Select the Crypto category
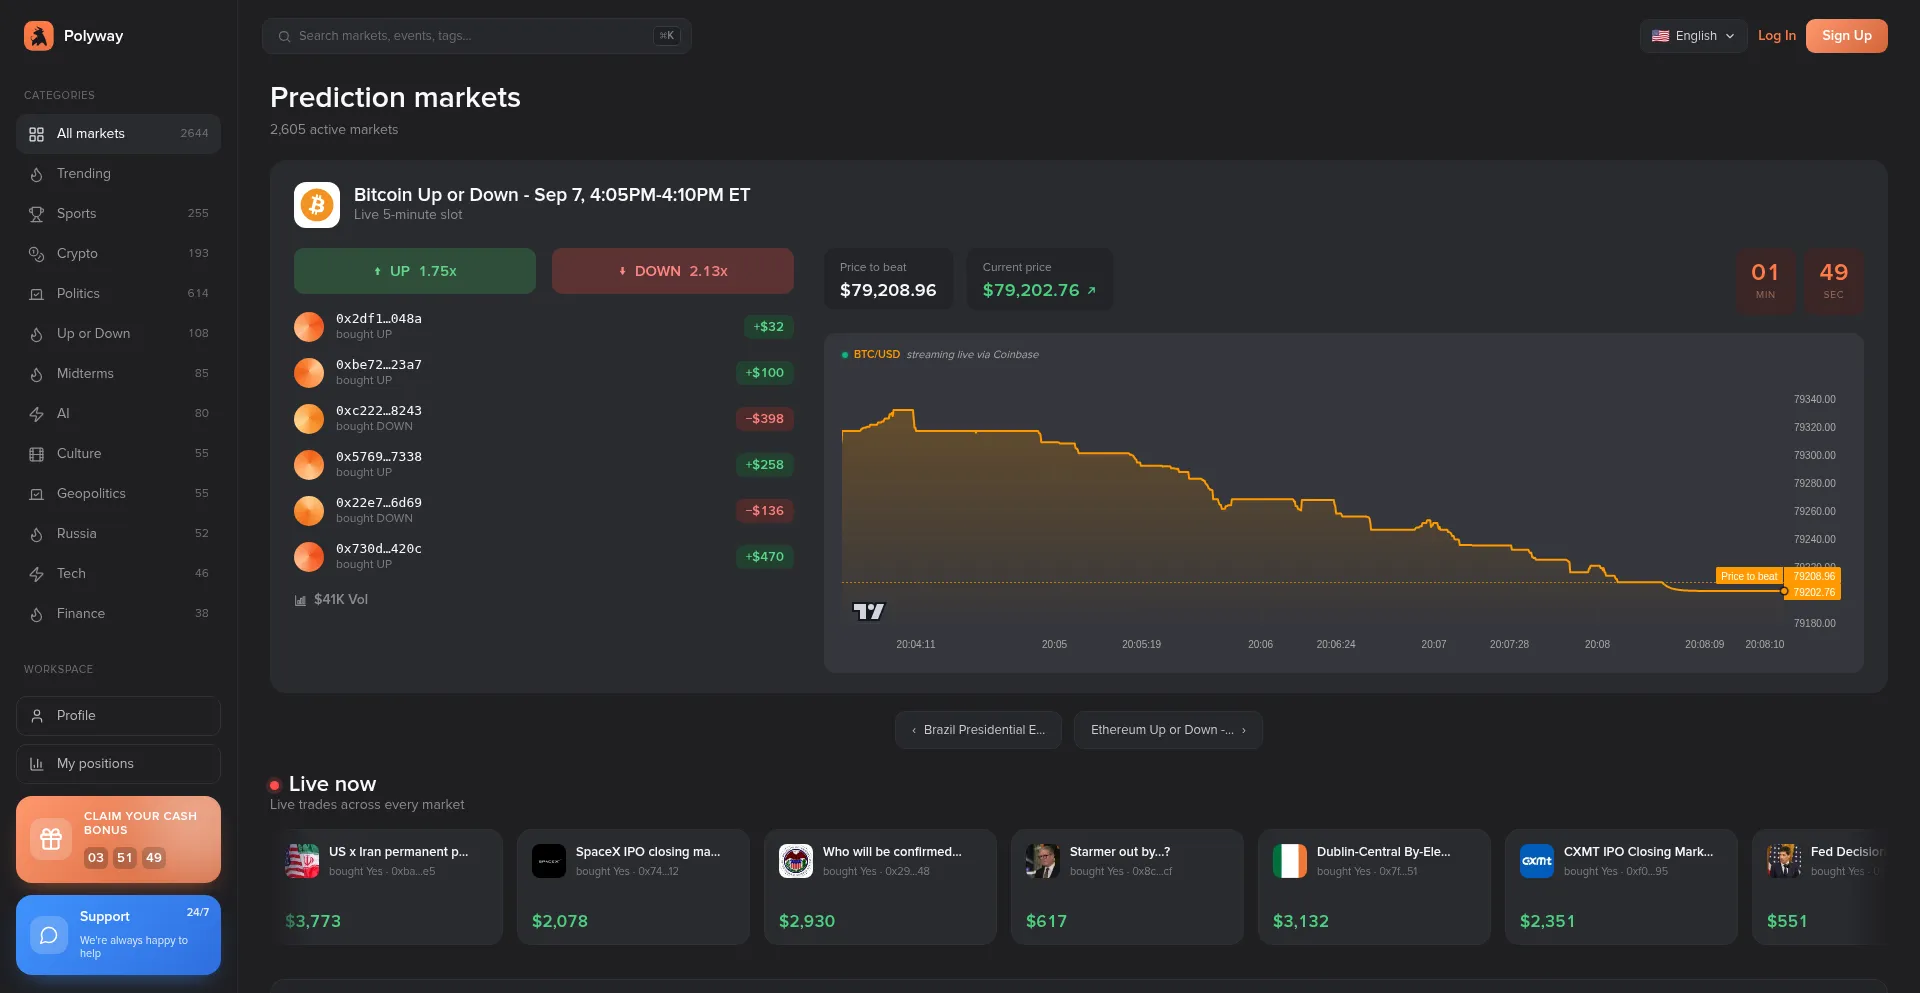The height and width of the screenshot is (993, 1920). tap(118, 254)
